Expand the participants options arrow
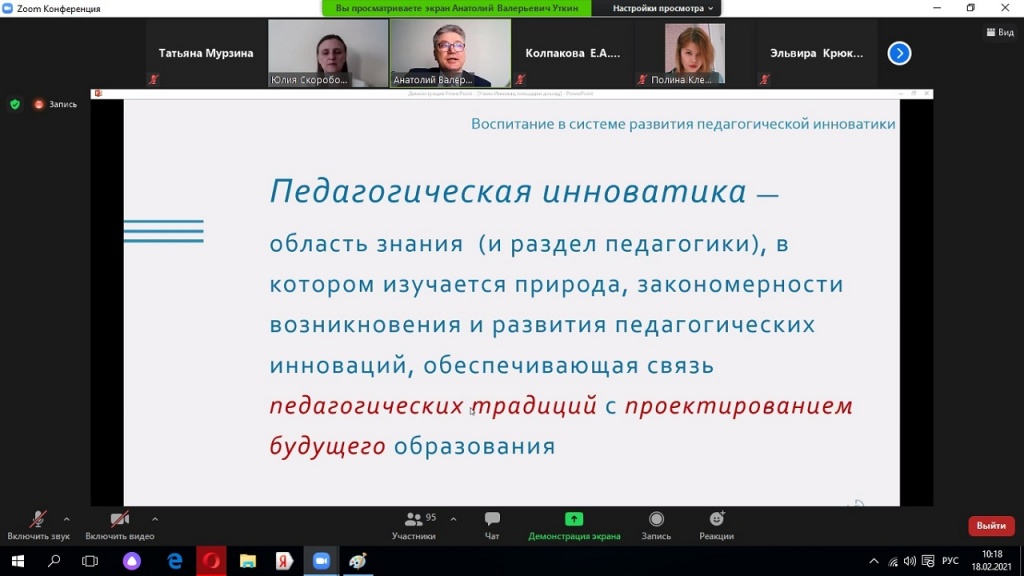The image size is (1024, 576). 453,519
